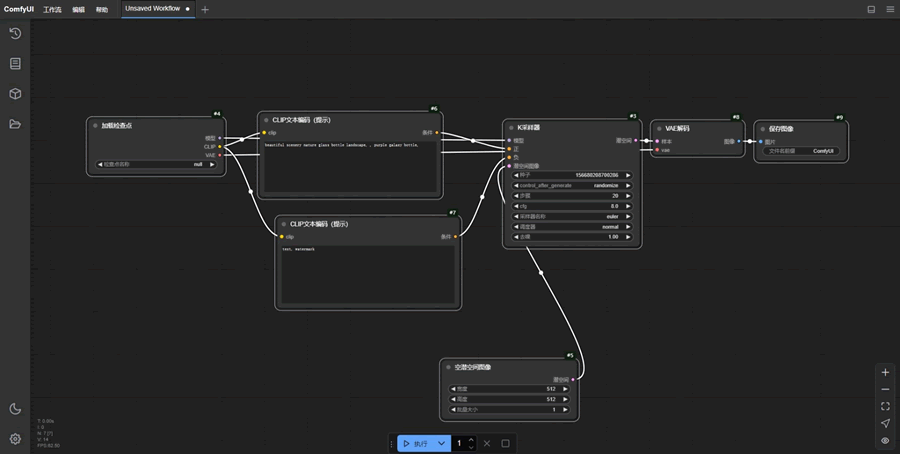This screenshot has height=454, width=900.
Task: Zoom in with the canvas plus button
Action: coord(885,372)
